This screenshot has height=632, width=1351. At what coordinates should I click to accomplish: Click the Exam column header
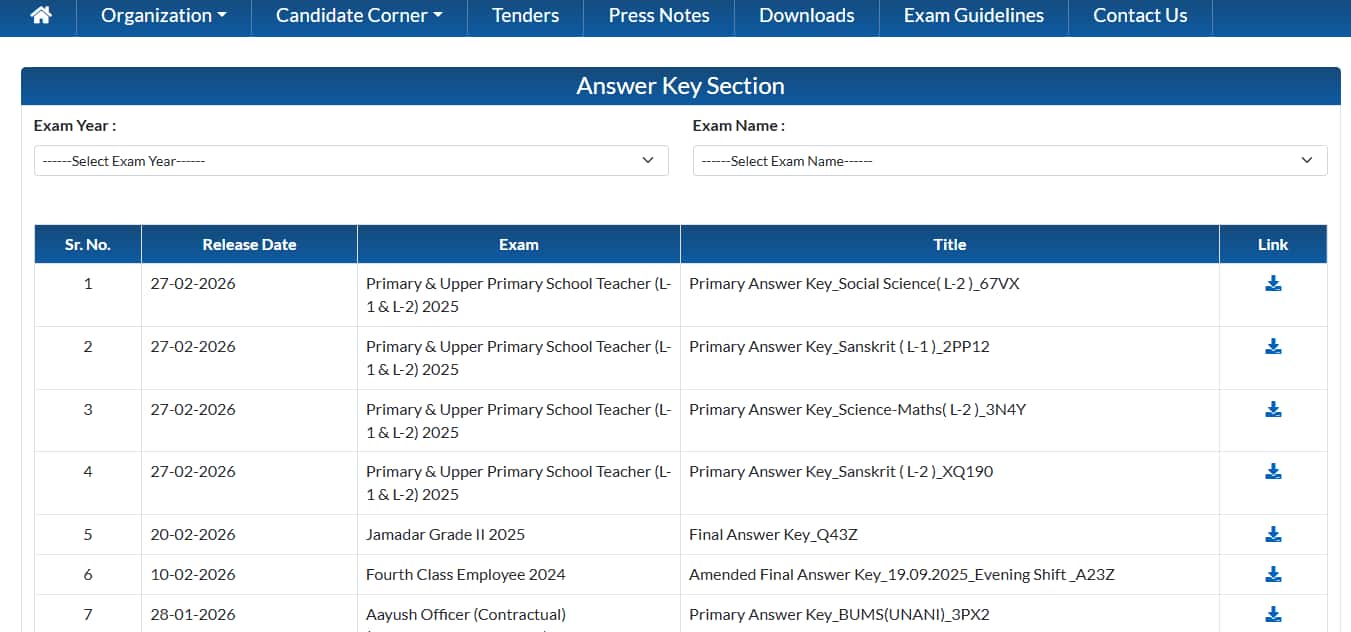click(518, 245)
